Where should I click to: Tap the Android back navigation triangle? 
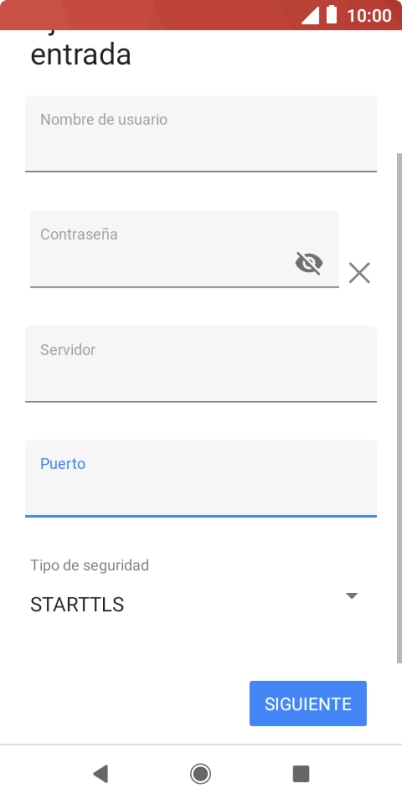pos(100,773)
